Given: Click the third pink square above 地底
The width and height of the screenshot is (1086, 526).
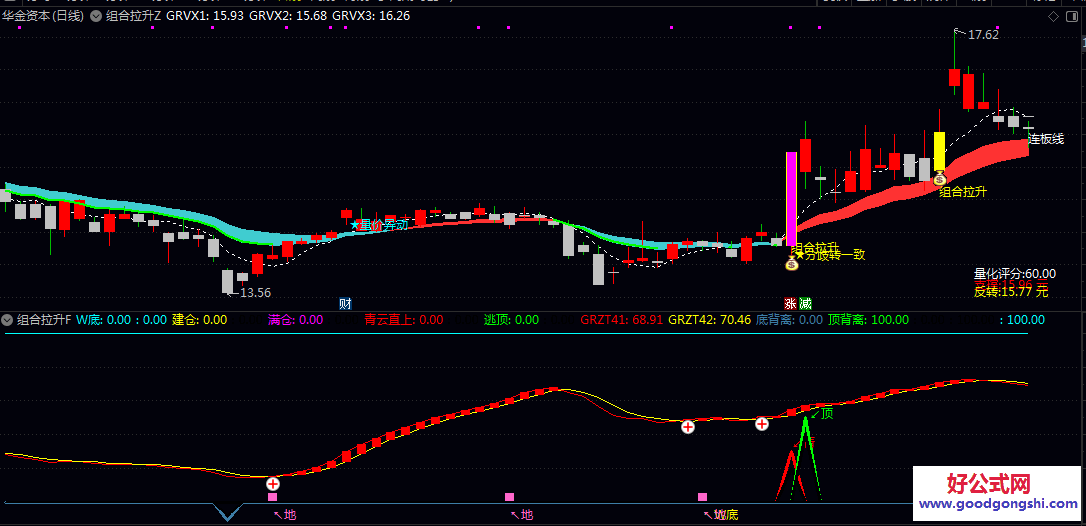Looking at the screenshot, I should [x=702, y=497].
